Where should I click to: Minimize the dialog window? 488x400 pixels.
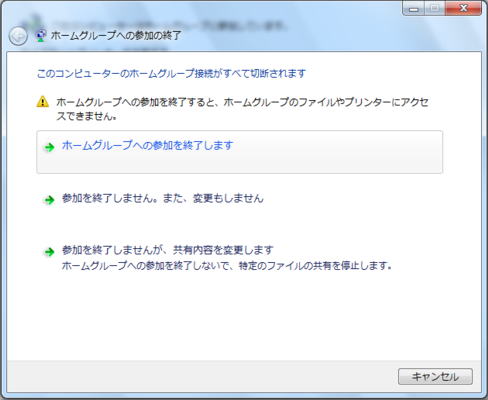414,8
